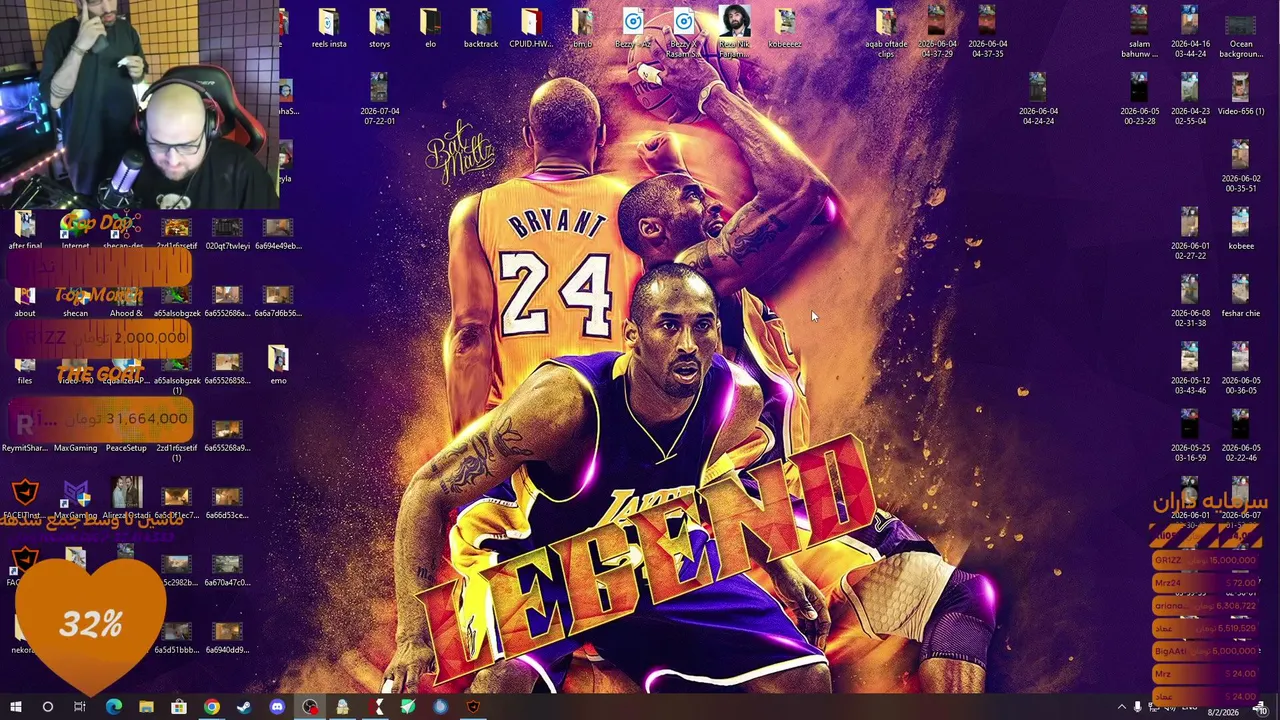1280x720 pixels.
Task: Select the 'kobeeeez' desktop folder
Action: (785, 29)
